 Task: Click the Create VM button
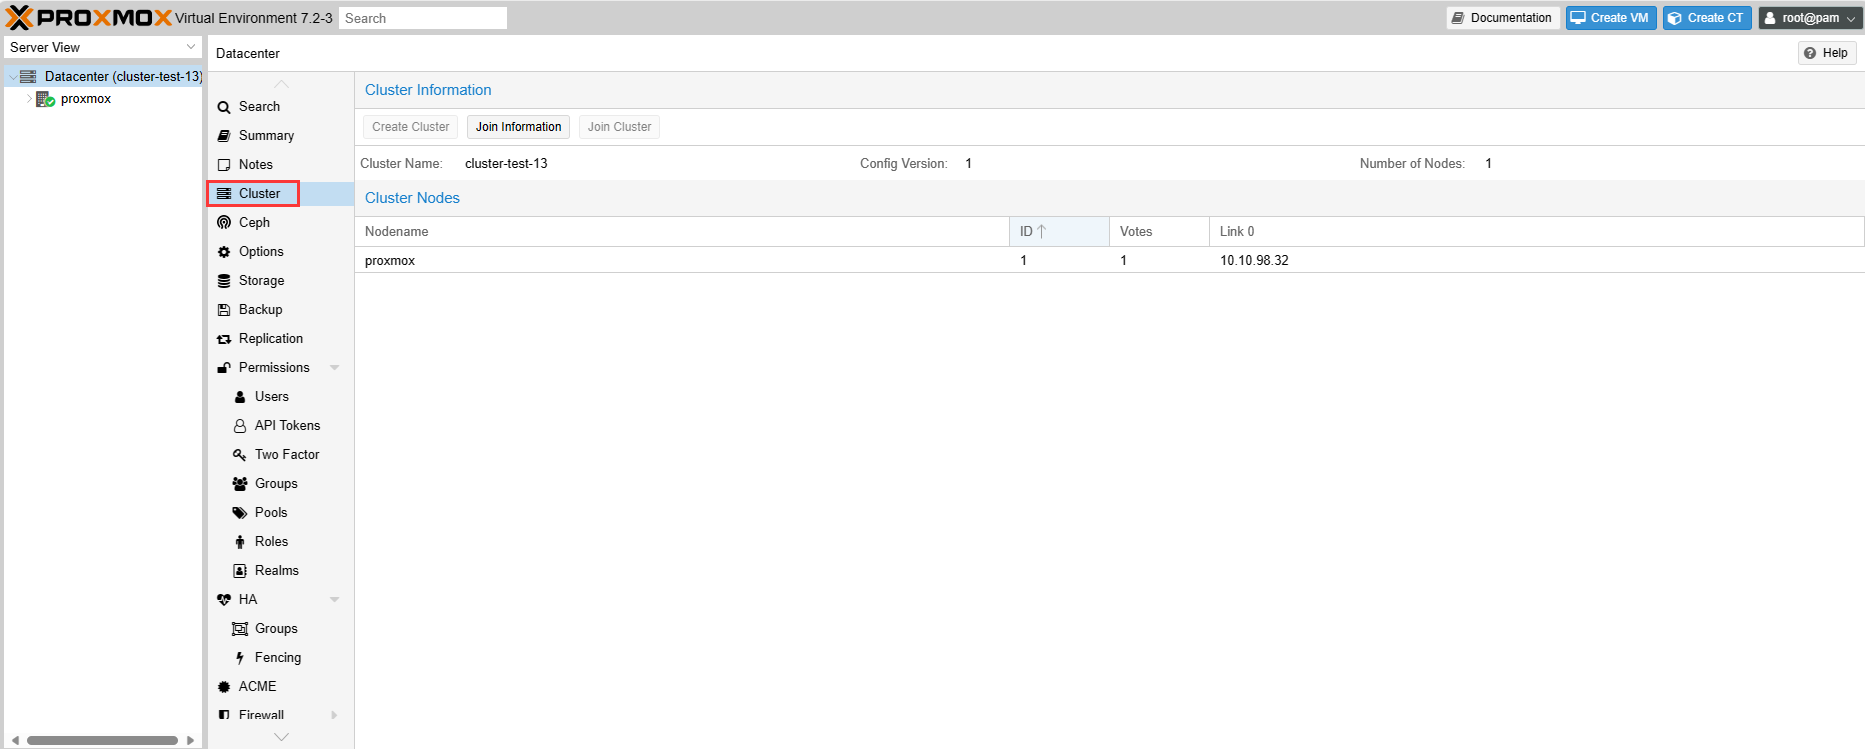pos(1611,18)
